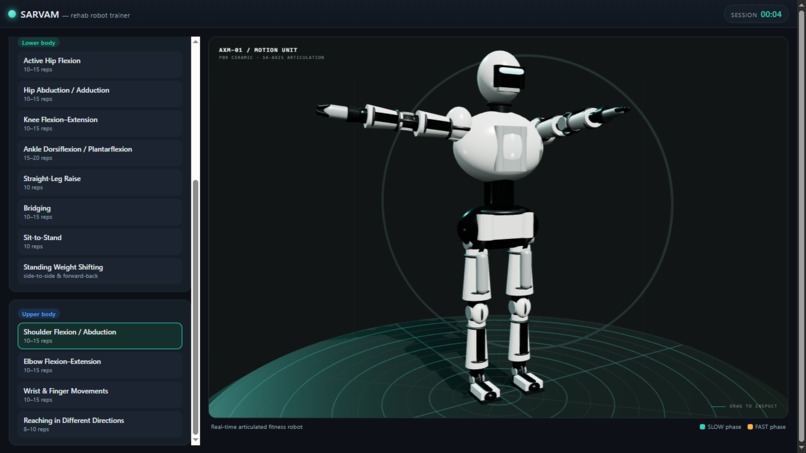Viewport: 806px width, 453px height.
Task: Click the robot's head visor
Action: [509, 76]
